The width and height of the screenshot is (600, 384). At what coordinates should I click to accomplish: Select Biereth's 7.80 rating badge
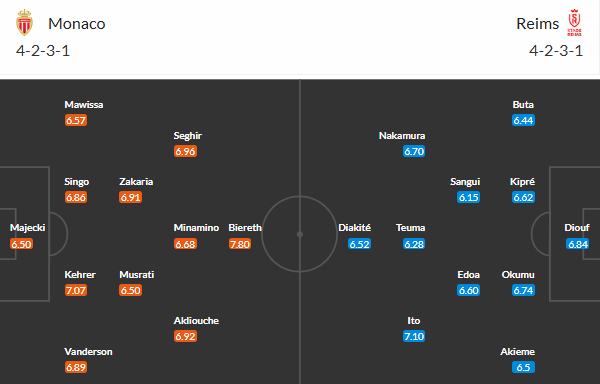240,244
